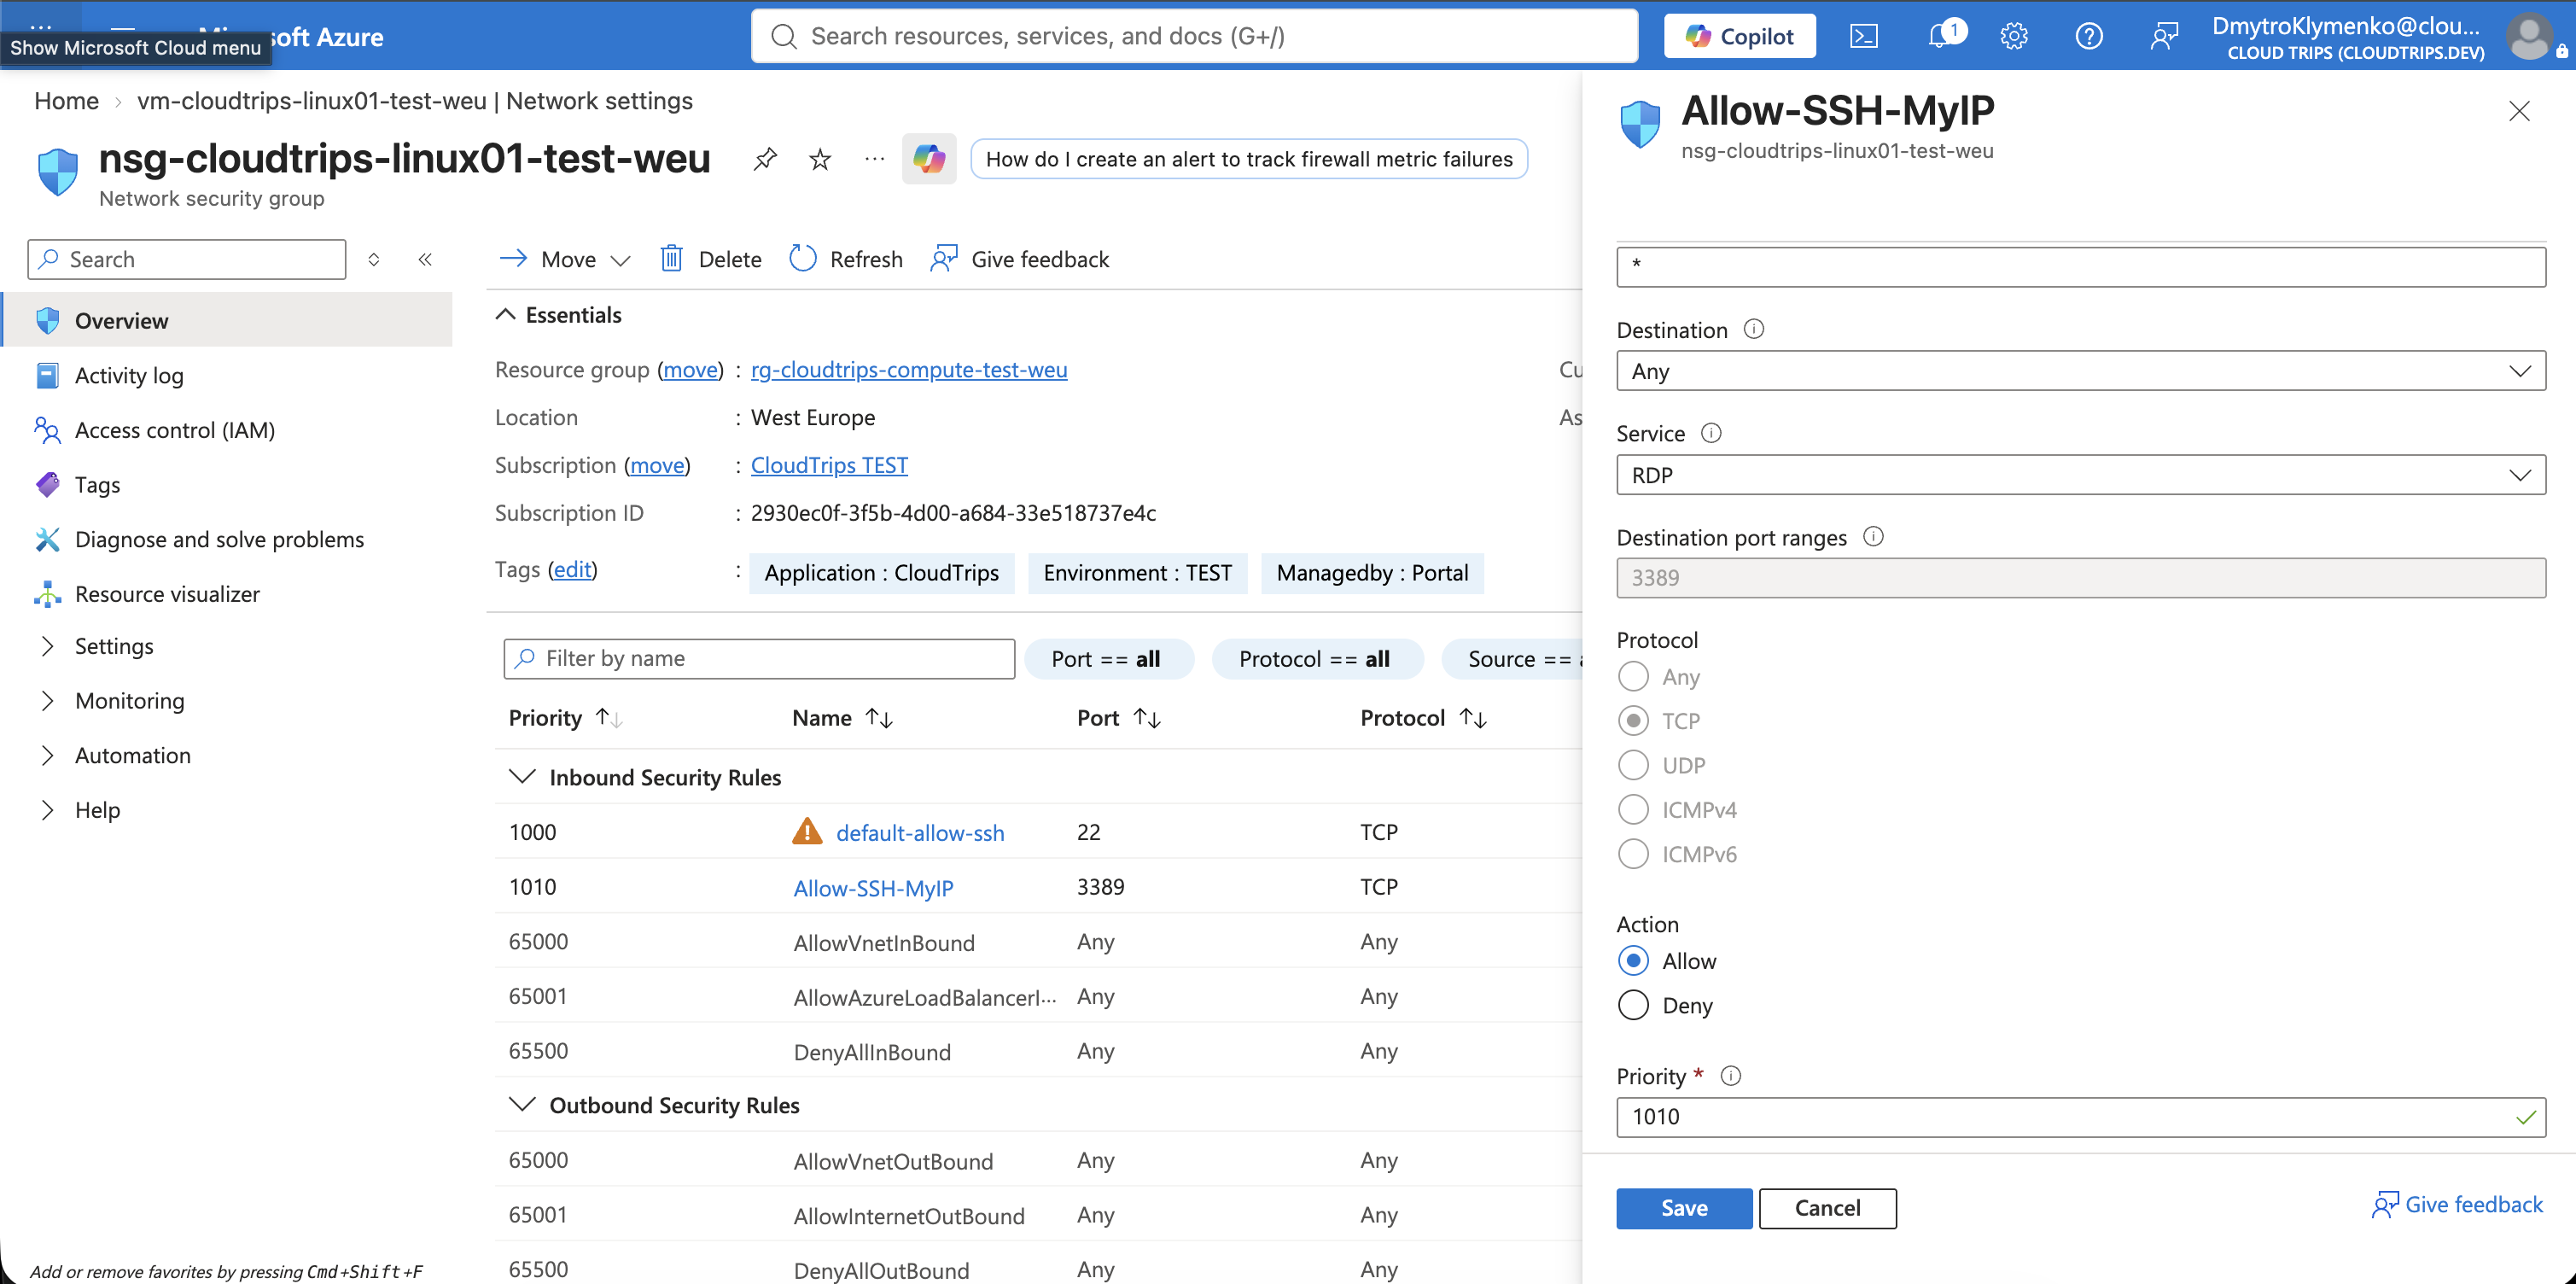Pin the network security group to dashboard
The height and width of the screenshot is (1284, 2576).
[x=765, y=159]
